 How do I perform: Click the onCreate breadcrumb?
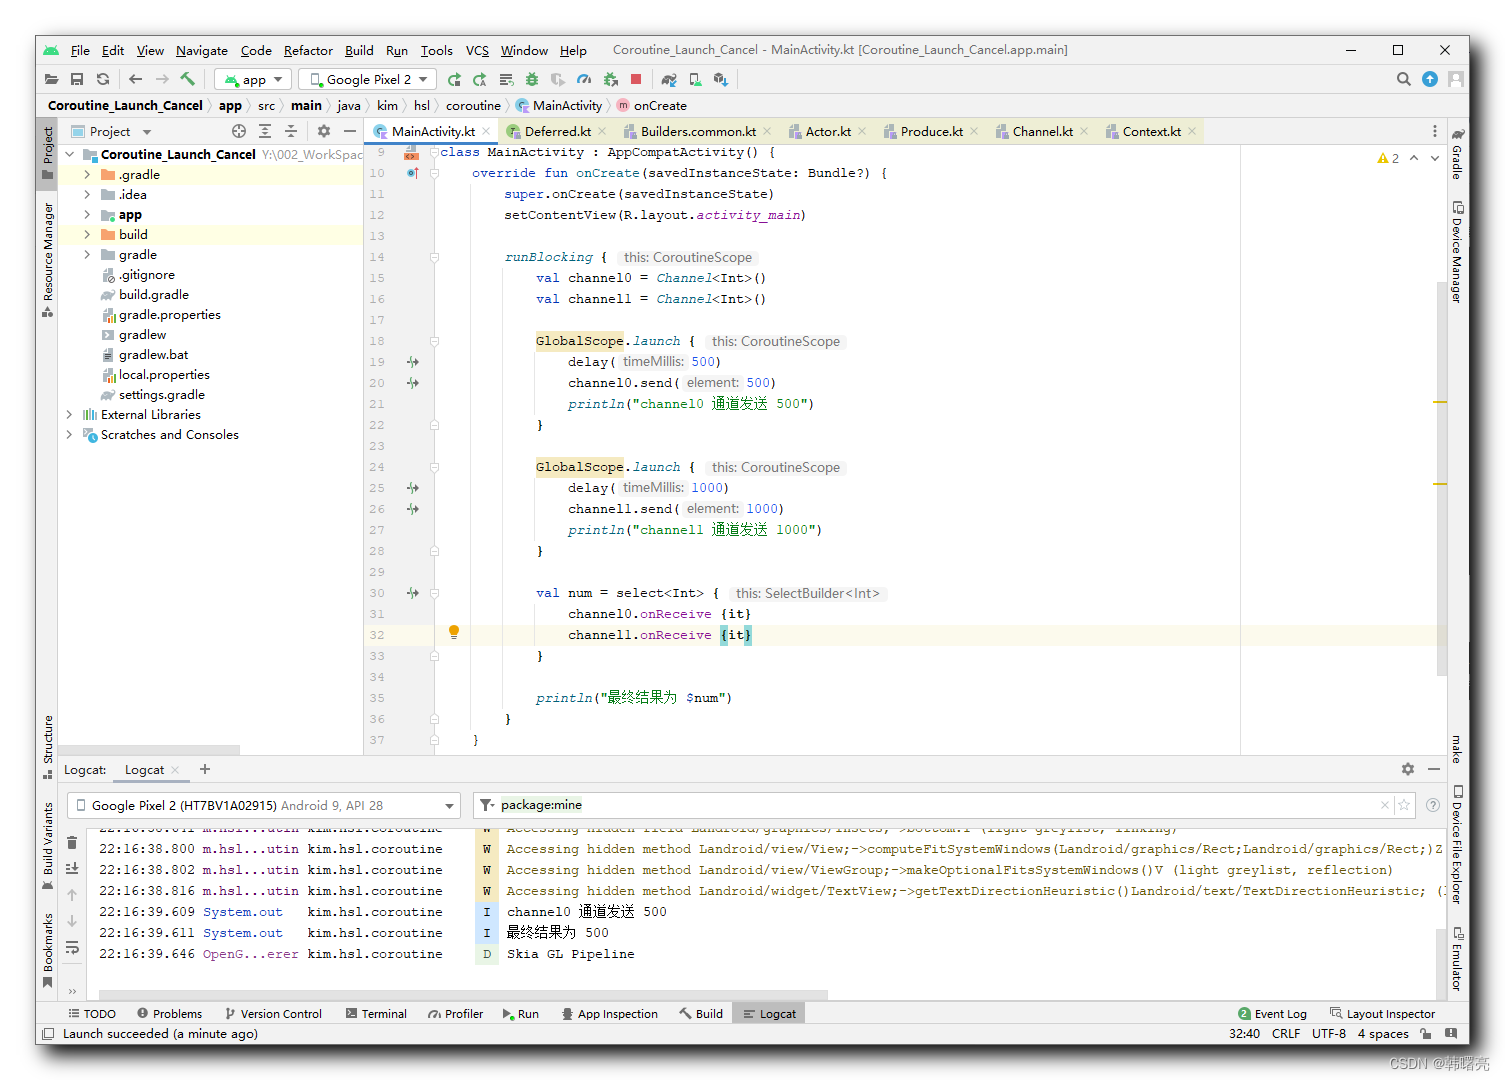click(x=652, y=106)
